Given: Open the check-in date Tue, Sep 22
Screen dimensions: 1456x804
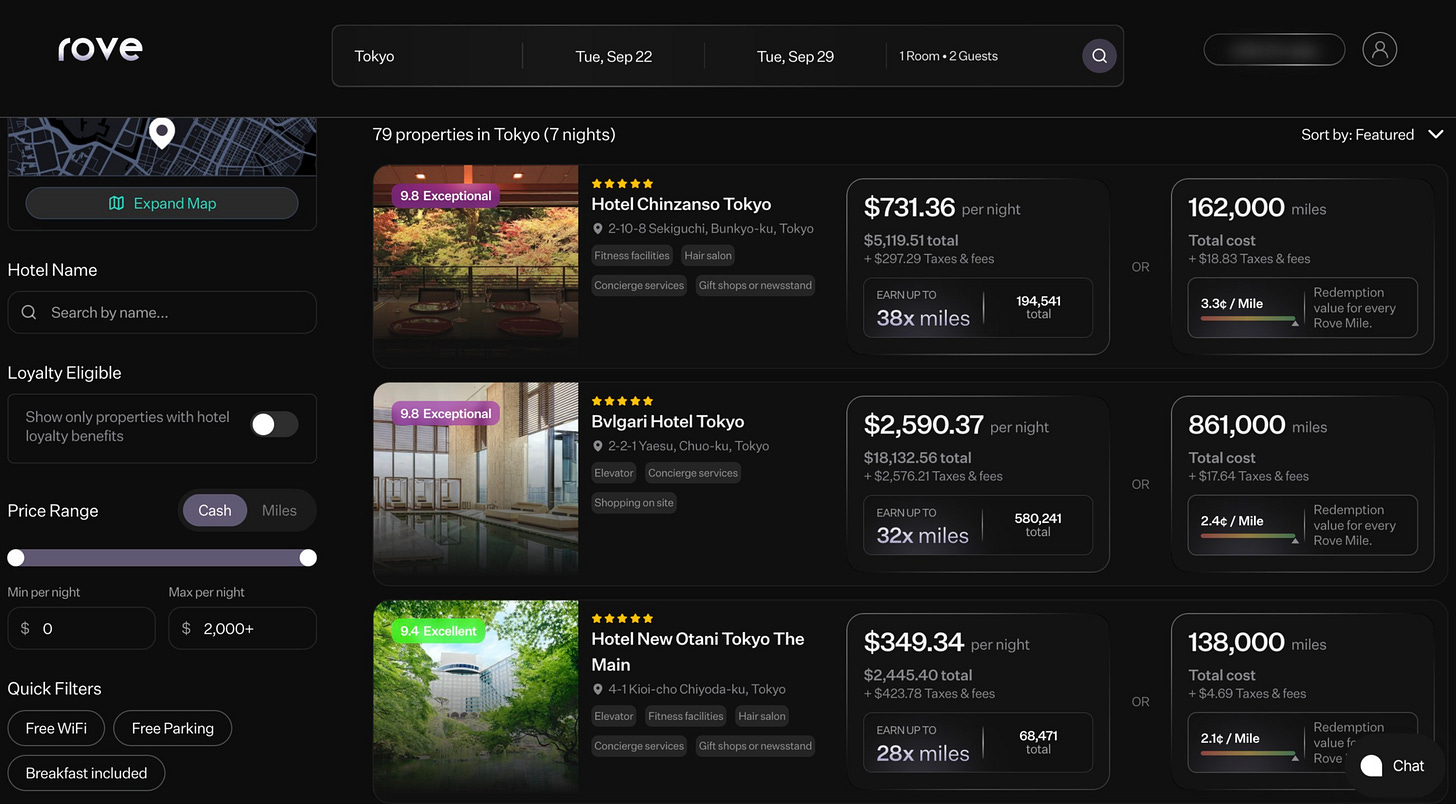Looking at the screenshot, I should [x=614, y=56].
